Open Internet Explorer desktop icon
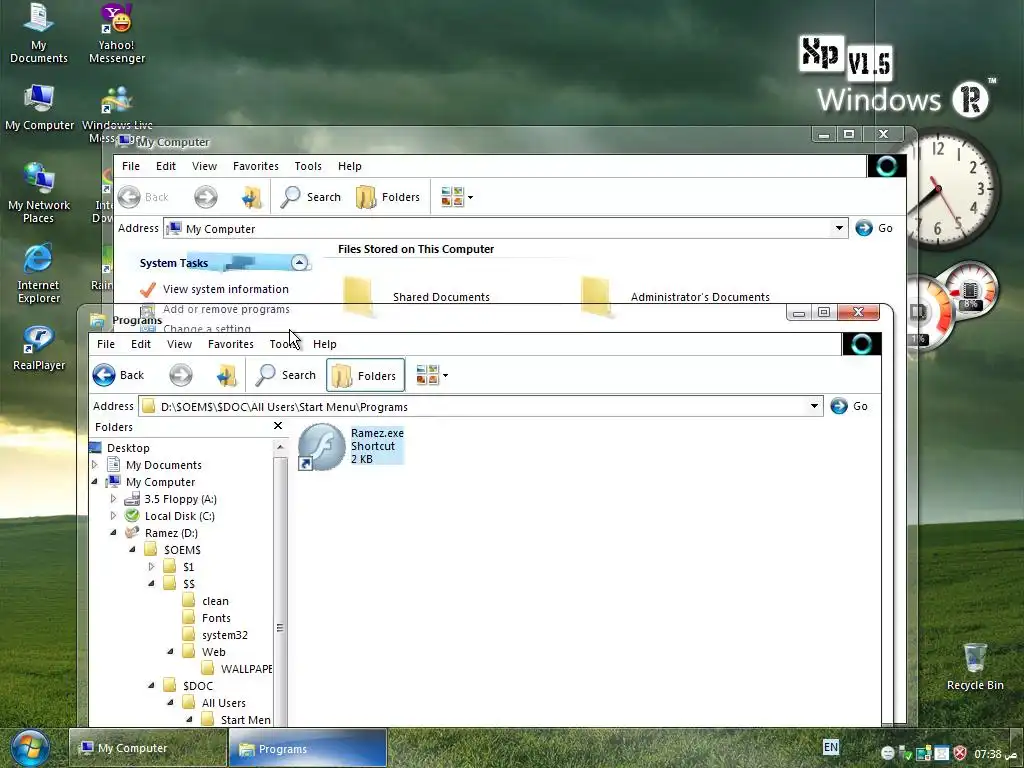The height and width of the screenshot is (768, 1024). [39, 273]
